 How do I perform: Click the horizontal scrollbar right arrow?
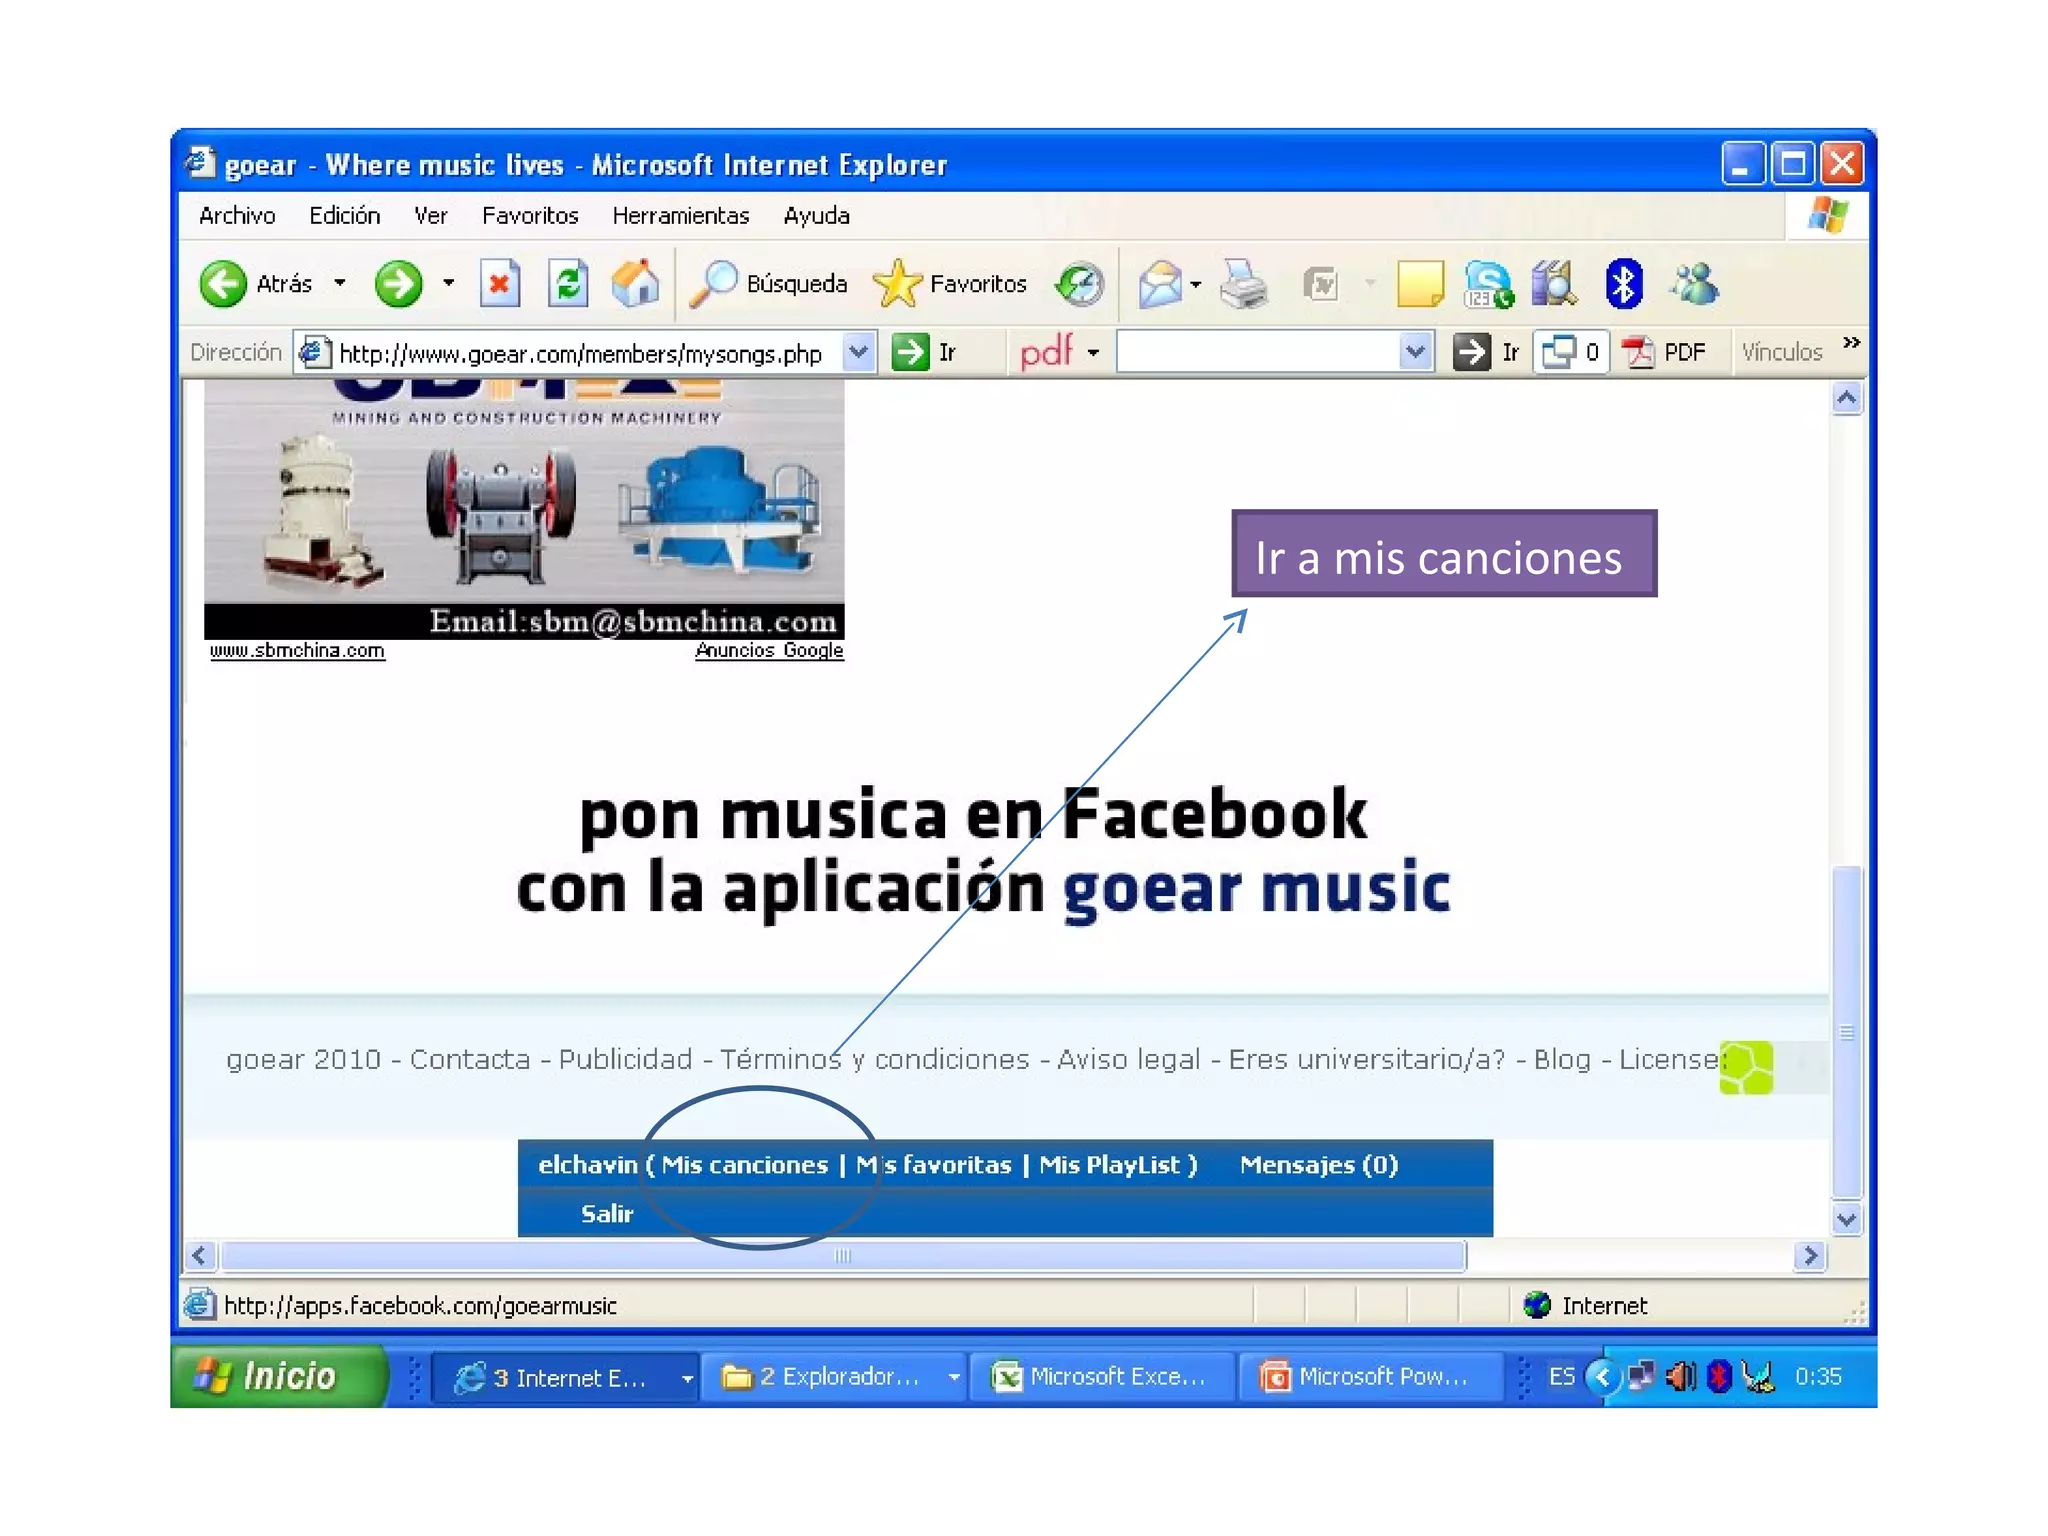[x=1810, y=1256]
